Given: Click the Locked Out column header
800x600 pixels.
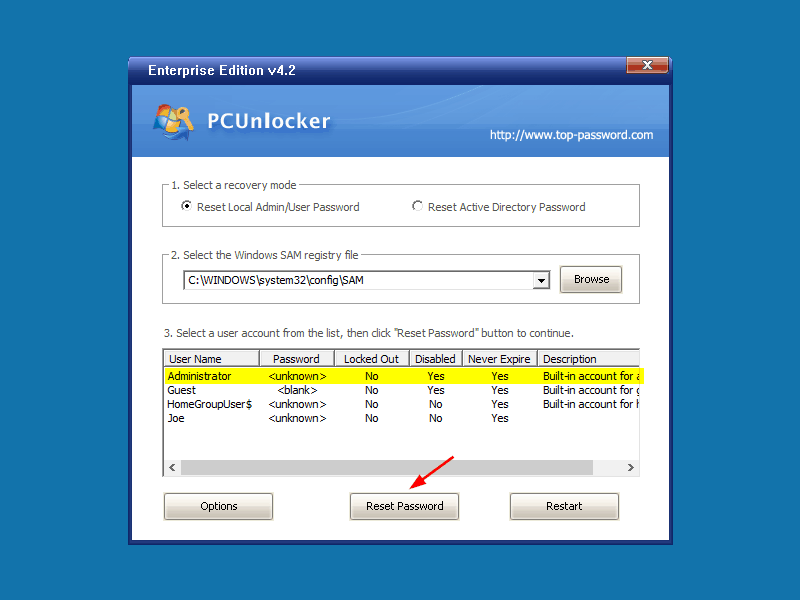Looking at the screenshot, I should (372, 359).
